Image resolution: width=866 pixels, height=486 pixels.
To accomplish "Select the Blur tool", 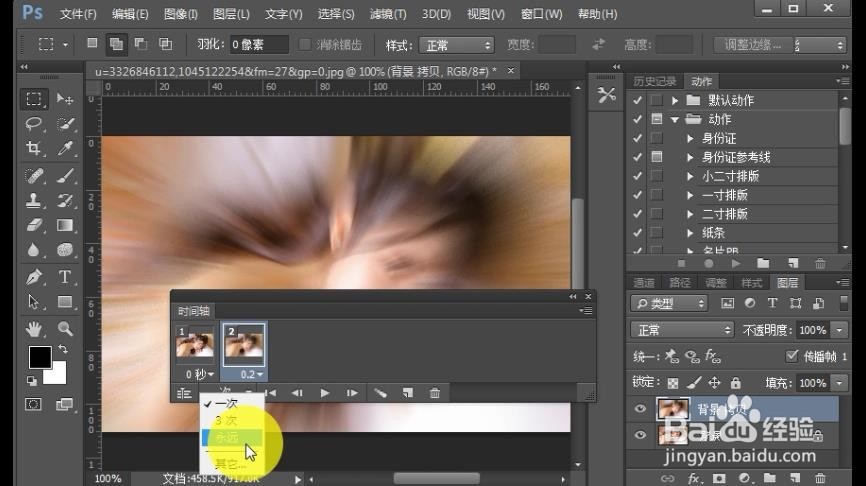I will click(34, 250).
